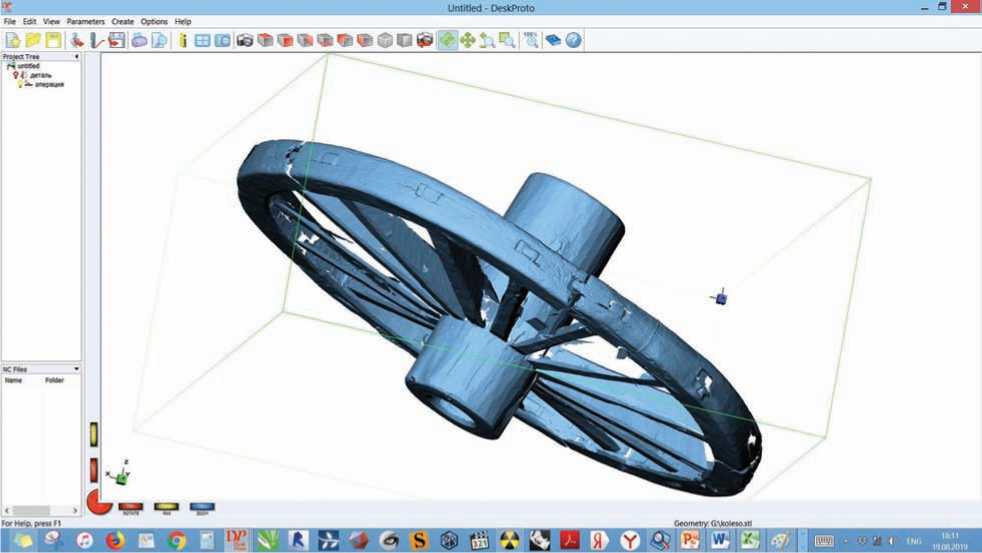The height and width of the screenshot is (553, 982).
Task: Click the ENG language indicator in tray
Action: tap(914, 541)
